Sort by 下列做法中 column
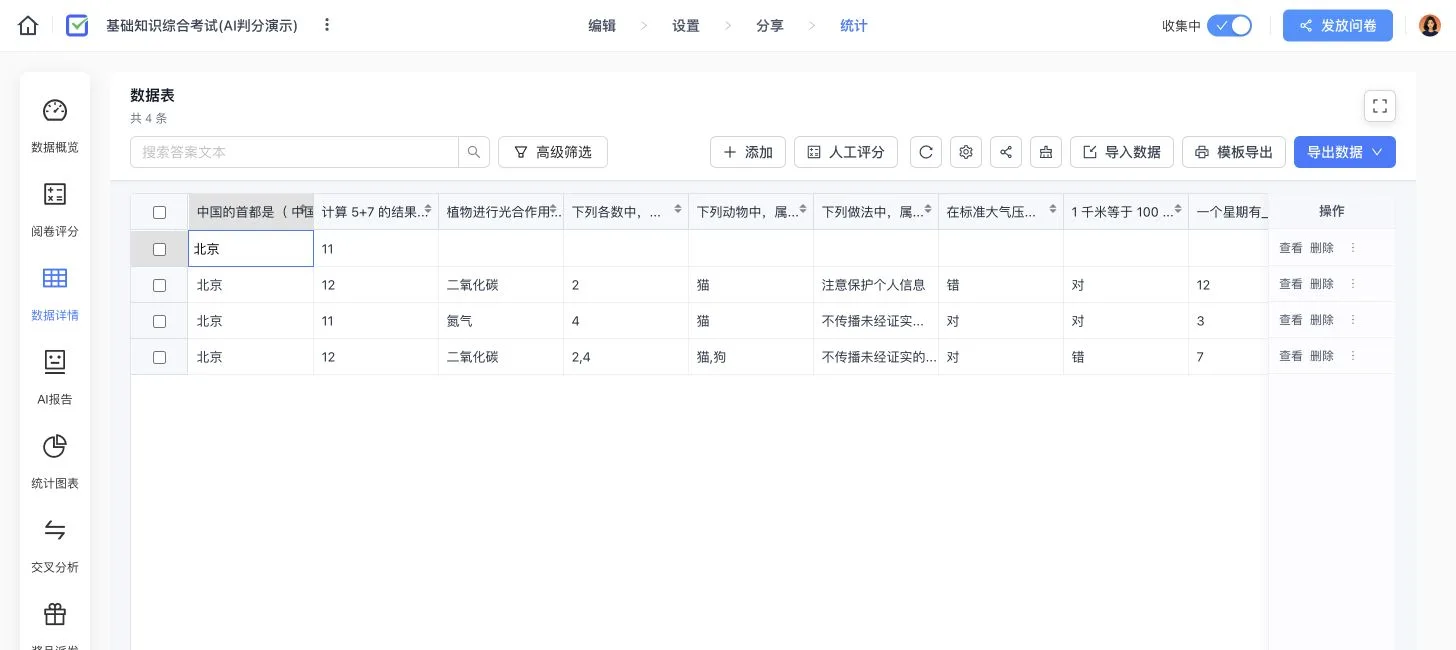This screenshot has width=1456, height=650. (x=928, y=210)
